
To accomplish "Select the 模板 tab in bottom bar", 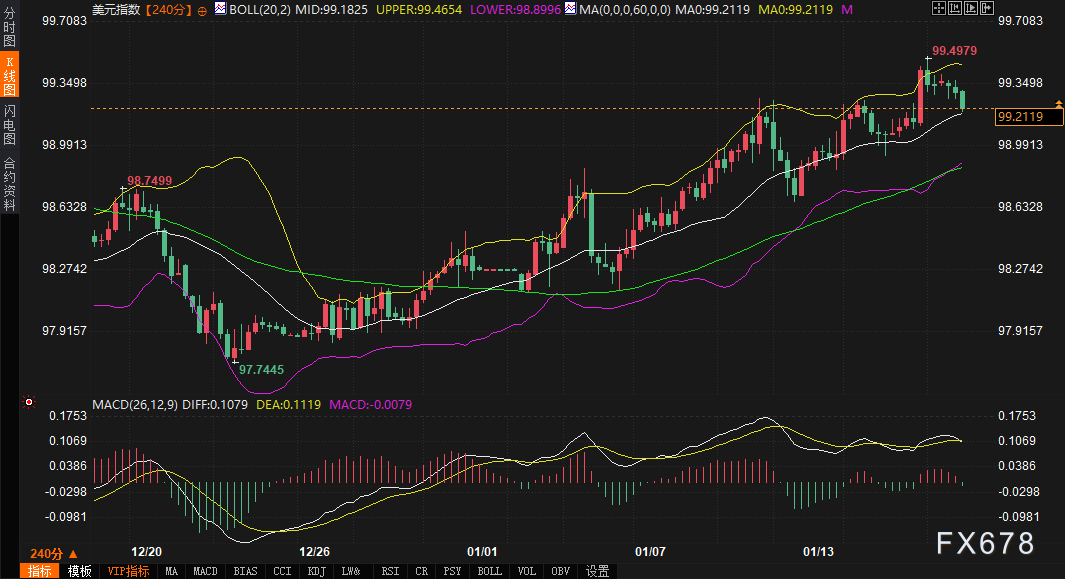I will click(x=80, y=571).
